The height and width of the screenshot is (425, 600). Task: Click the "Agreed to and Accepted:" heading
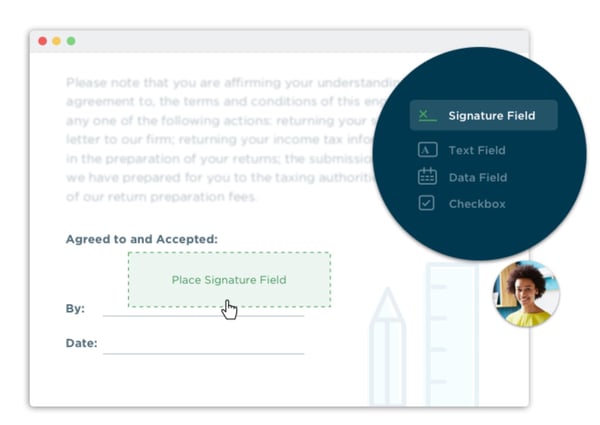[x=141, y=239]
